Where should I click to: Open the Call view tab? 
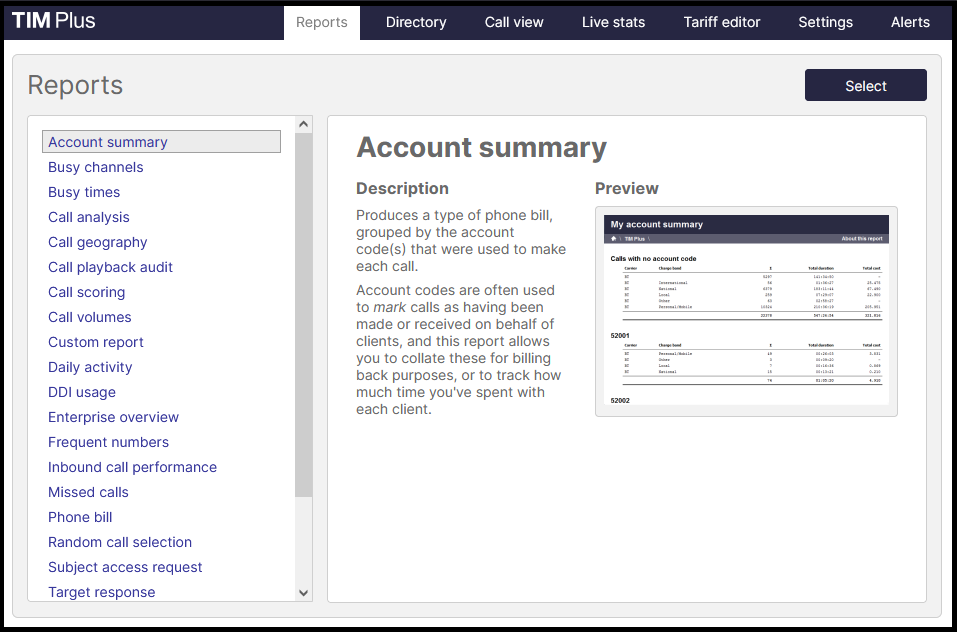click(x=513, y=22)
